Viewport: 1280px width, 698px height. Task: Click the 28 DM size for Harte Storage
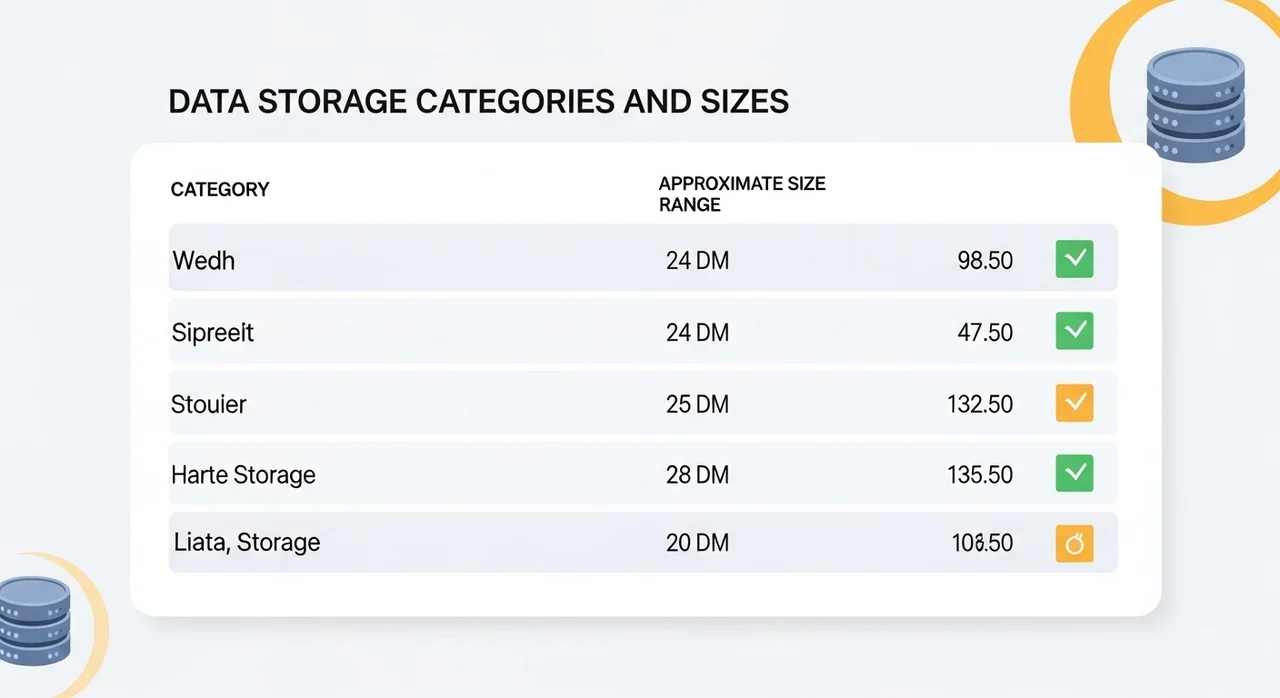(697, 474)
